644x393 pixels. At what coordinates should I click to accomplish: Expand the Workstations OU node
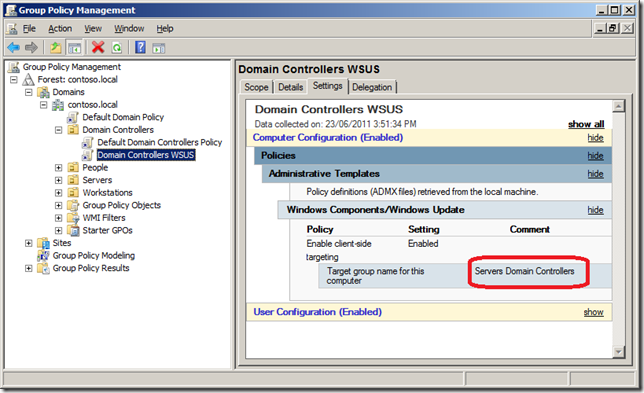59,193
